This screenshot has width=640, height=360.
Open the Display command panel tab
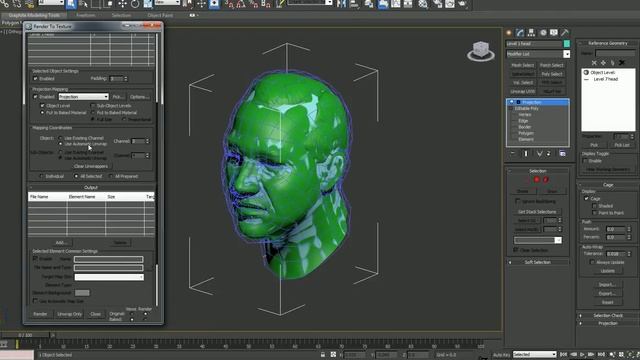pyautogui.click(x=553, y=33)
